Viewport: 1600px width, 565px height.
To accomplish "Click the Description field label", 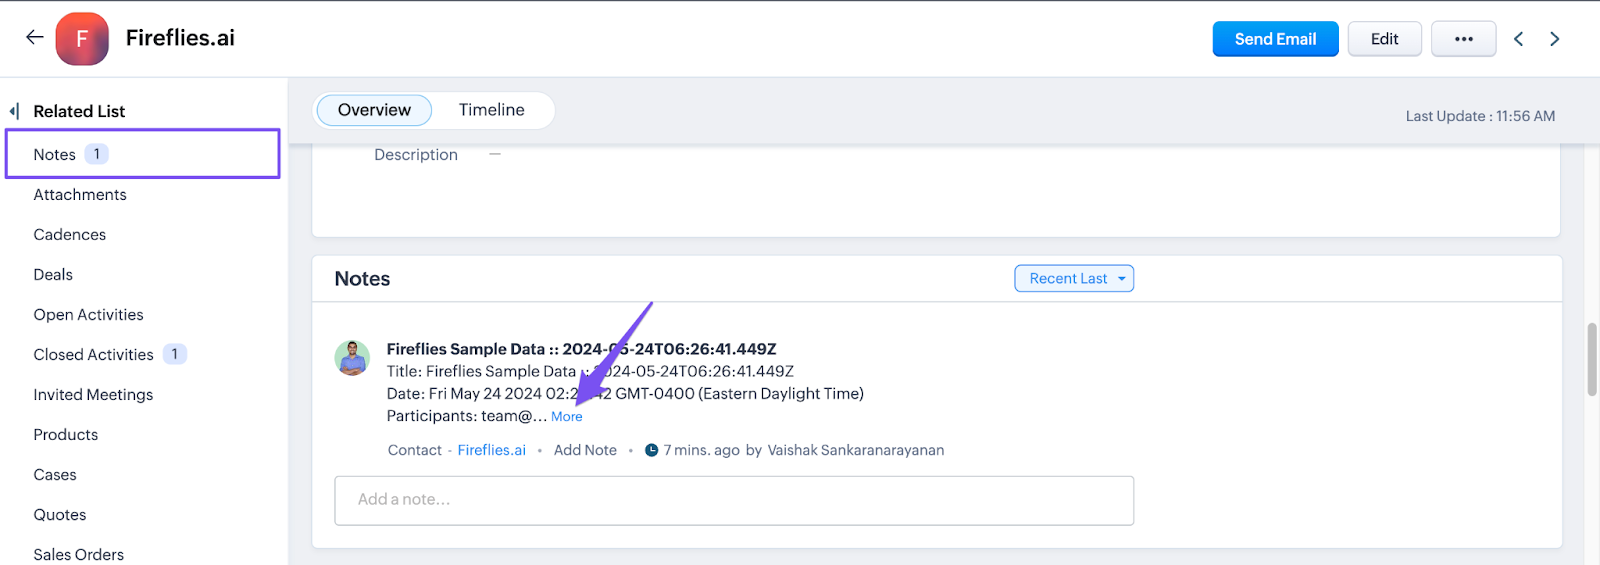I will pyautogui.click(x=416, y=155).
